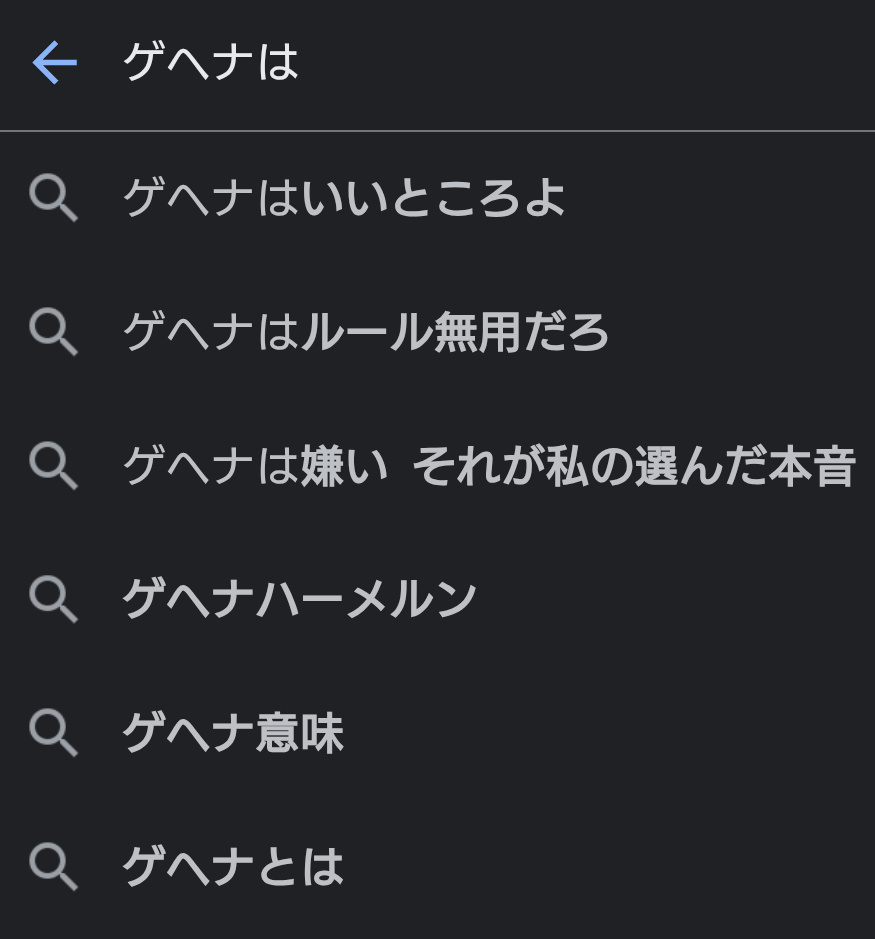Select the suggestion ゲヘナはいいところよ
This screenshot has height=939, width=875.
tap(344, 197)
